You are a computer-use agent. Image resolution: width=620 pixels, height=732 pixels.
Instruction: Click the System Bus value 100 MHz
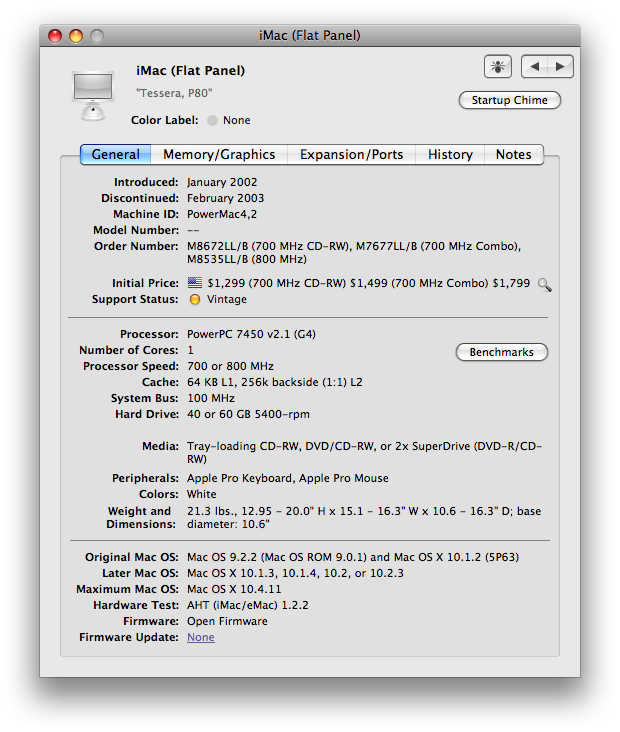pos(211,398)
